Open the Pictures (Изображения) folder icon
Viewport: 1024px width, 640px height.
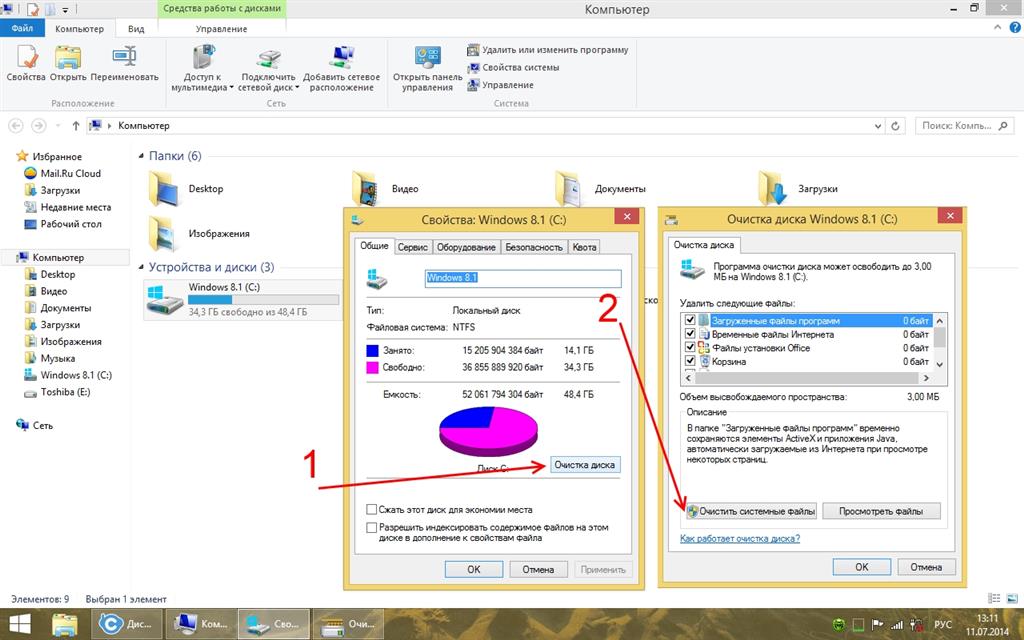[163, 234]
